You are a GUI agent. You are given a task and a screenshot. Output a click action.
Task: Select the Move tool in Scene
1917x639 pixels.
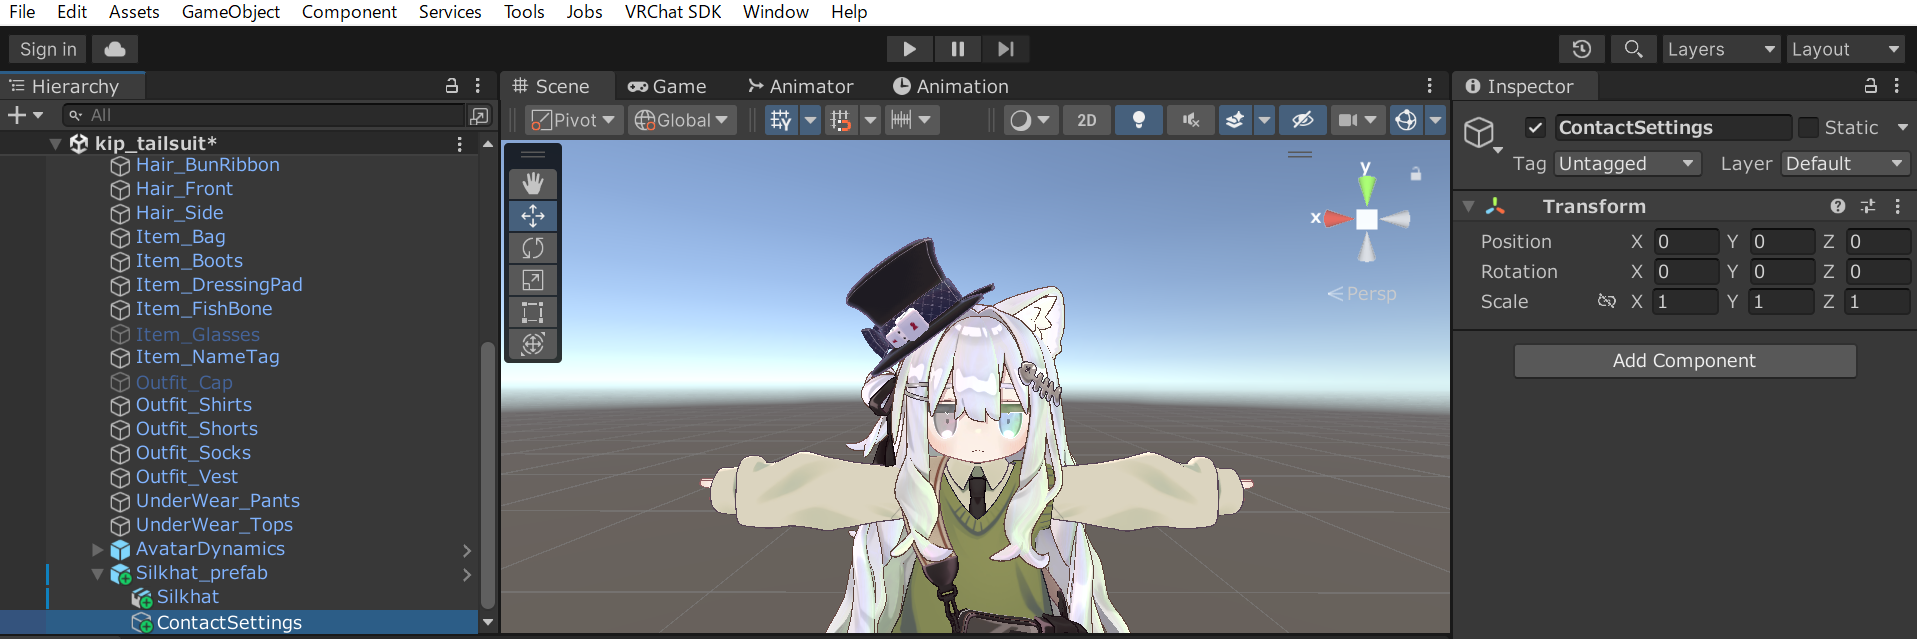[x=533, y=216]
